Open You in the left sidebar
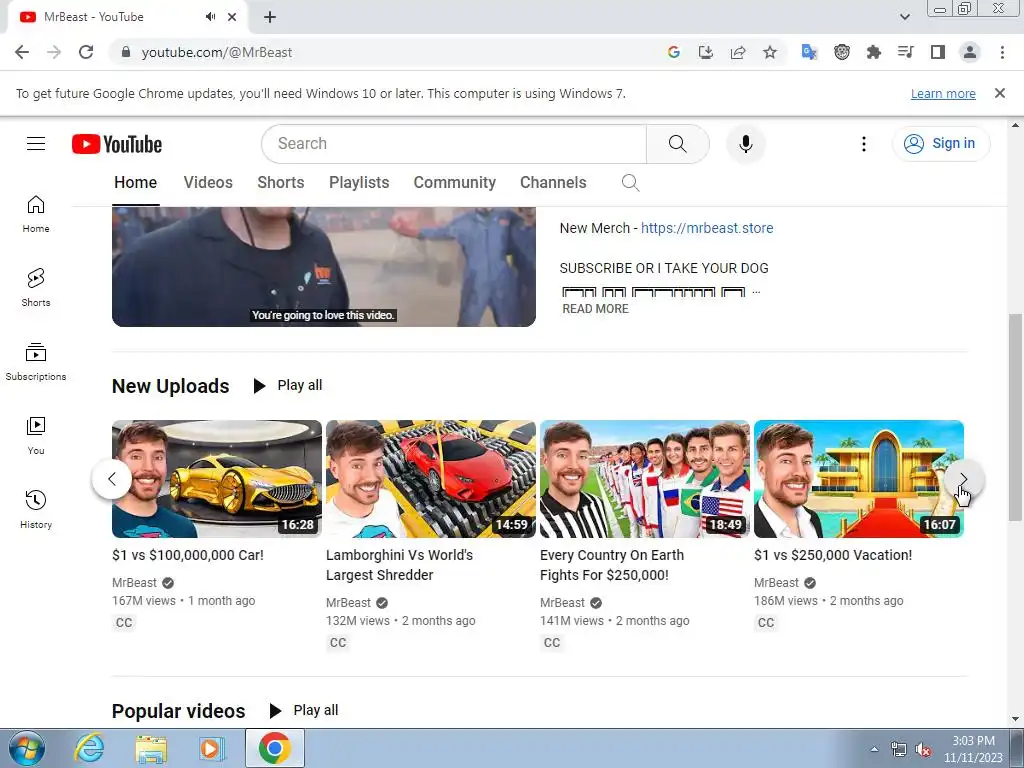Screen dimensions: 1024x768 tap(36, 436)
